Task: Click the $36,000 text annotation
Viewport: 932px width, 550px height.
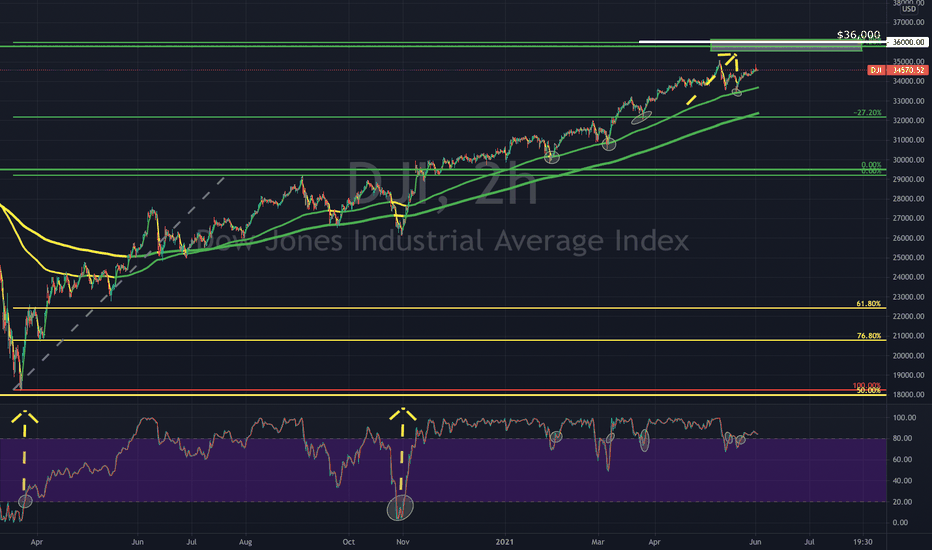Action: pyautogui.click(x=858, y=34)
